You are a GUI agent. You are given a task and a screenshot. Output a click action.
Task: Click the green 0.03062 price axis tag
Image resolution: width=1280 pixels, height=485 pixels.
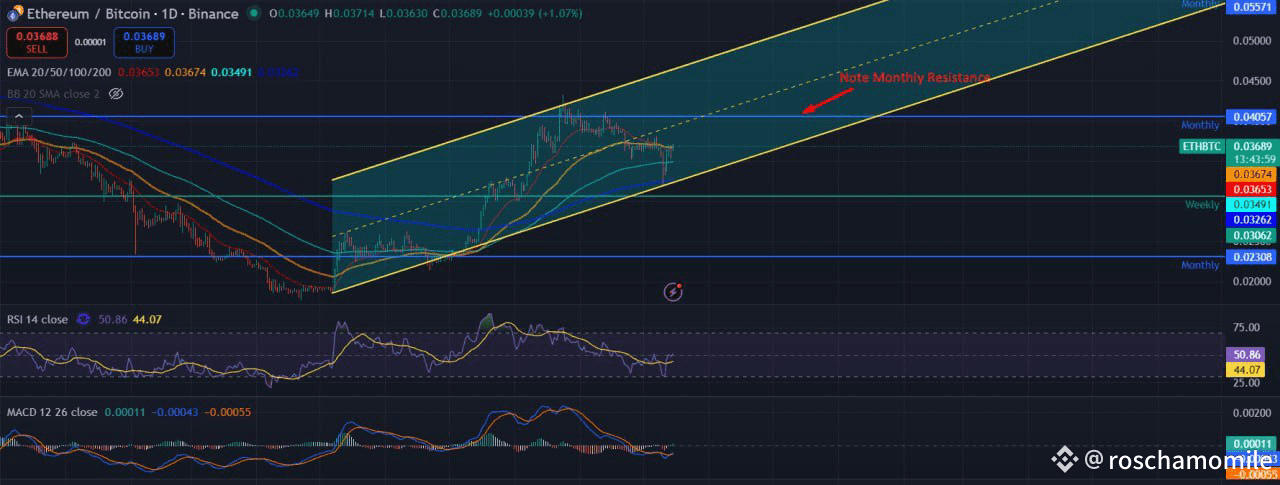(1252, 235)
